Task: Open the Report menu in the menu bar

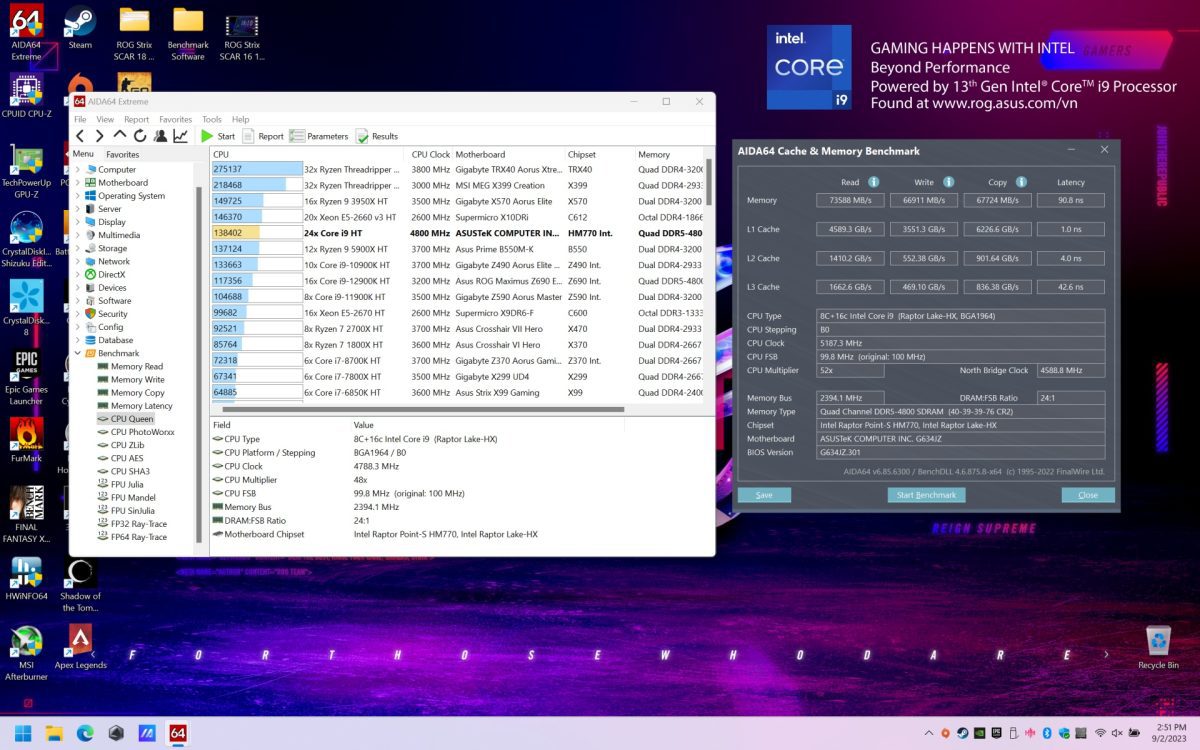Action: click(x=137, y=119)
